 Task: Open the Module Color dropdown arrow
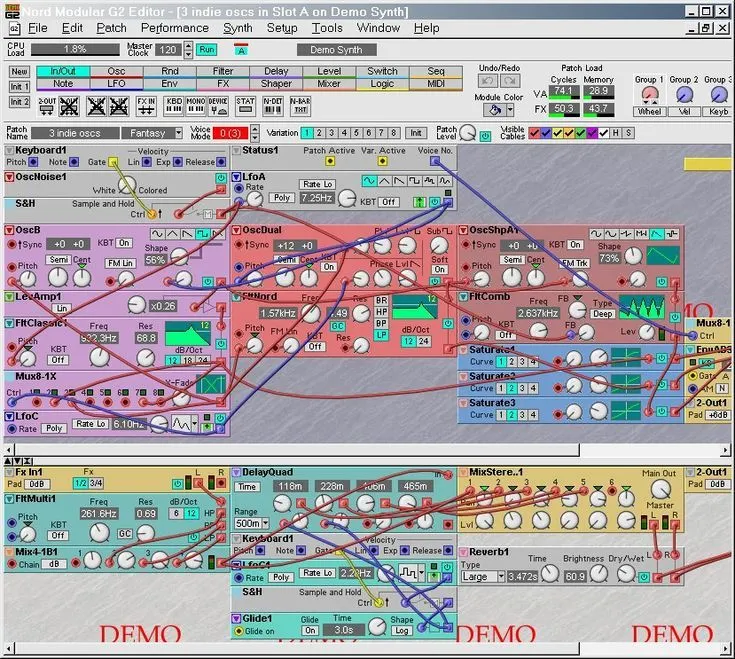(510, 111)
